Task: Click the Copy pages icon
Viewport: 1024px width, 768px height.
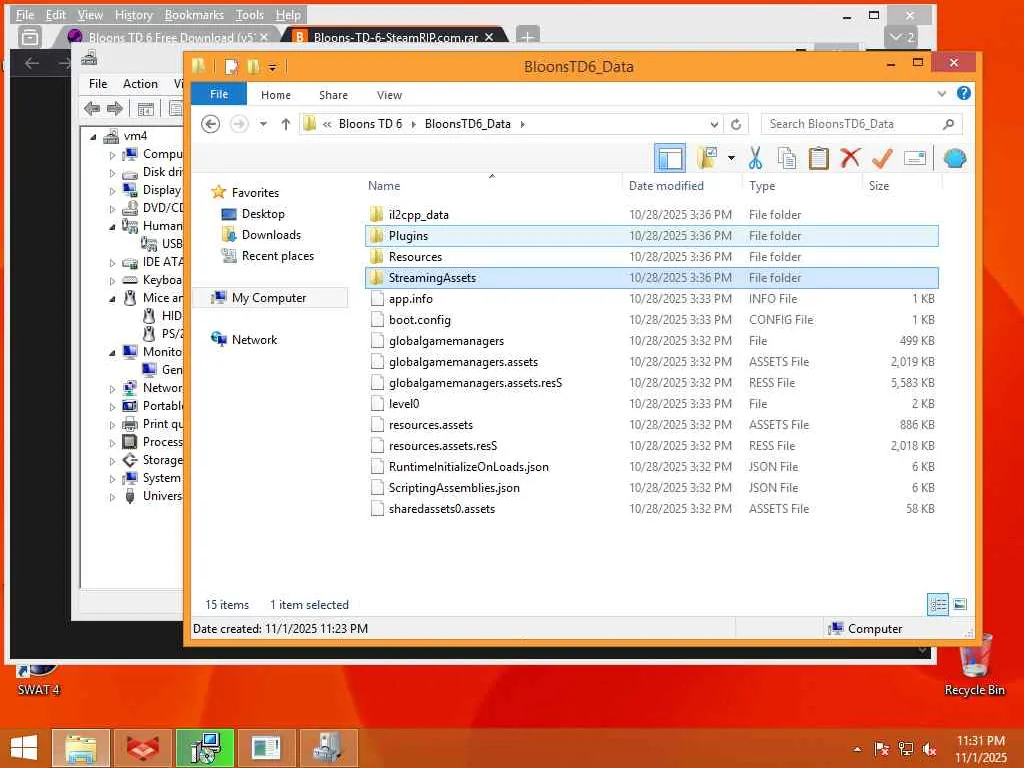Action: [x=787, y=158]
